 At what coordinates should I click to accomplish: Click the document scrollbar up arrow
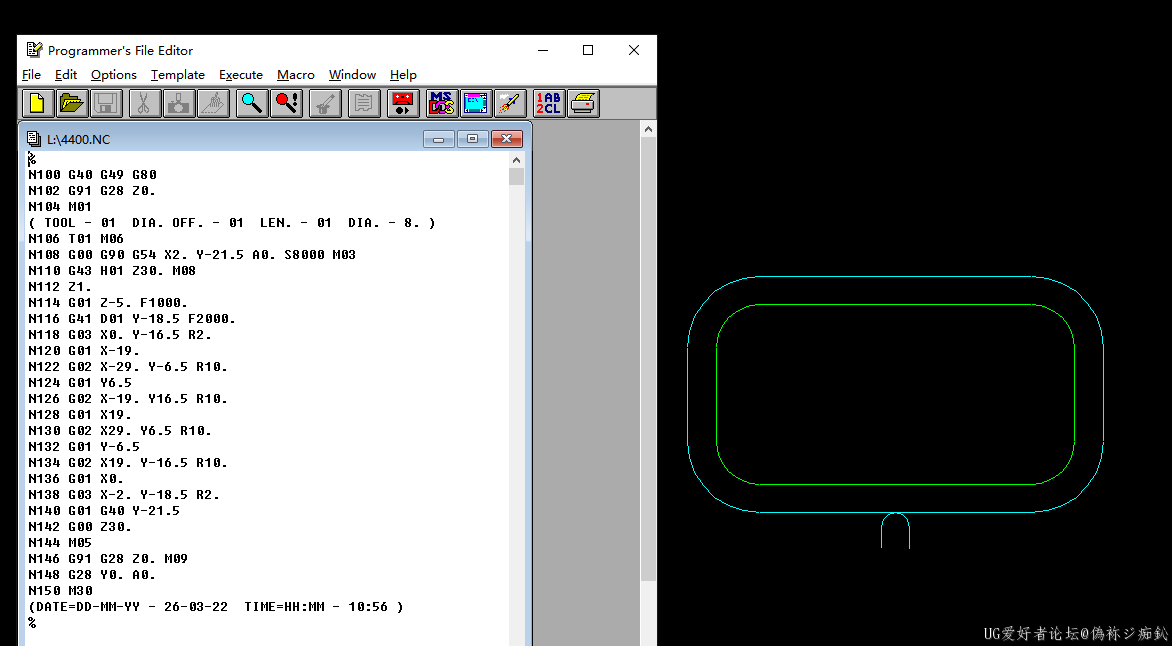coord(516,160)
